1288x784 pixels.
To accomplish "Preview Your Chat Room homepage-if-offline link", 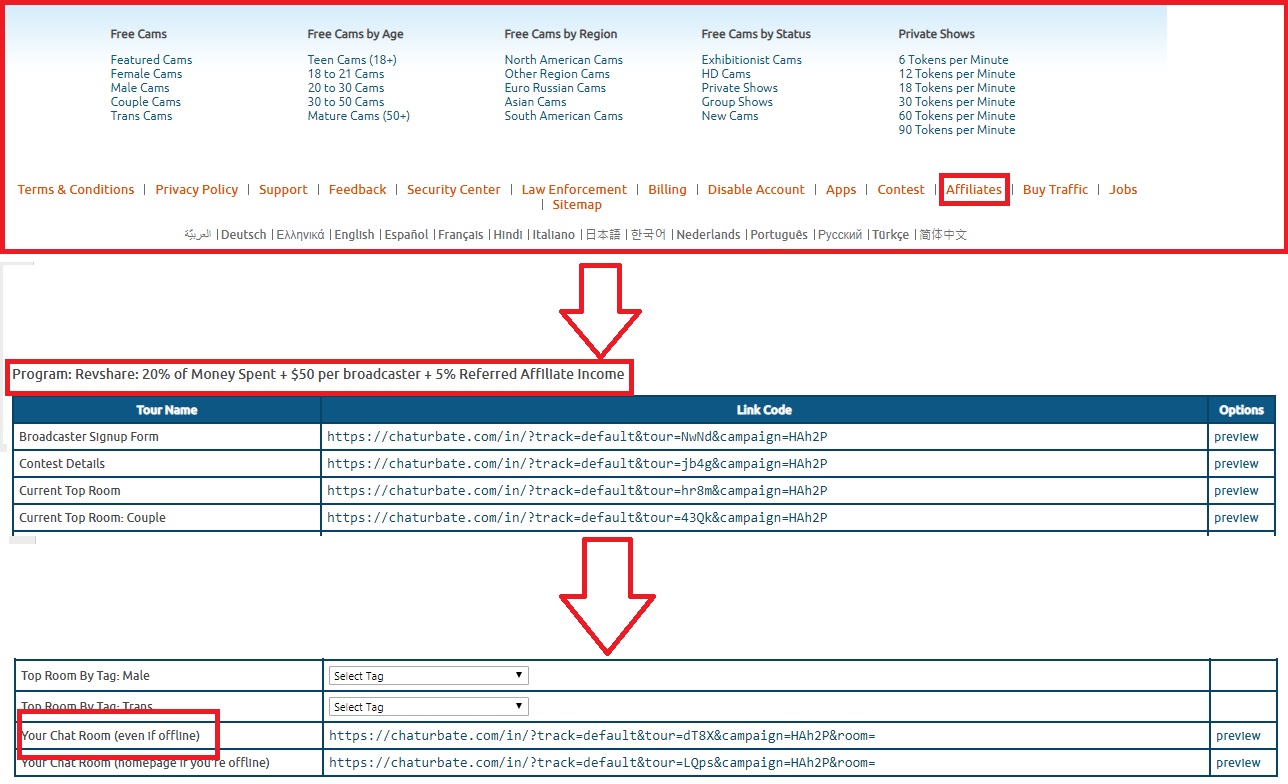I will (1238, 763).
